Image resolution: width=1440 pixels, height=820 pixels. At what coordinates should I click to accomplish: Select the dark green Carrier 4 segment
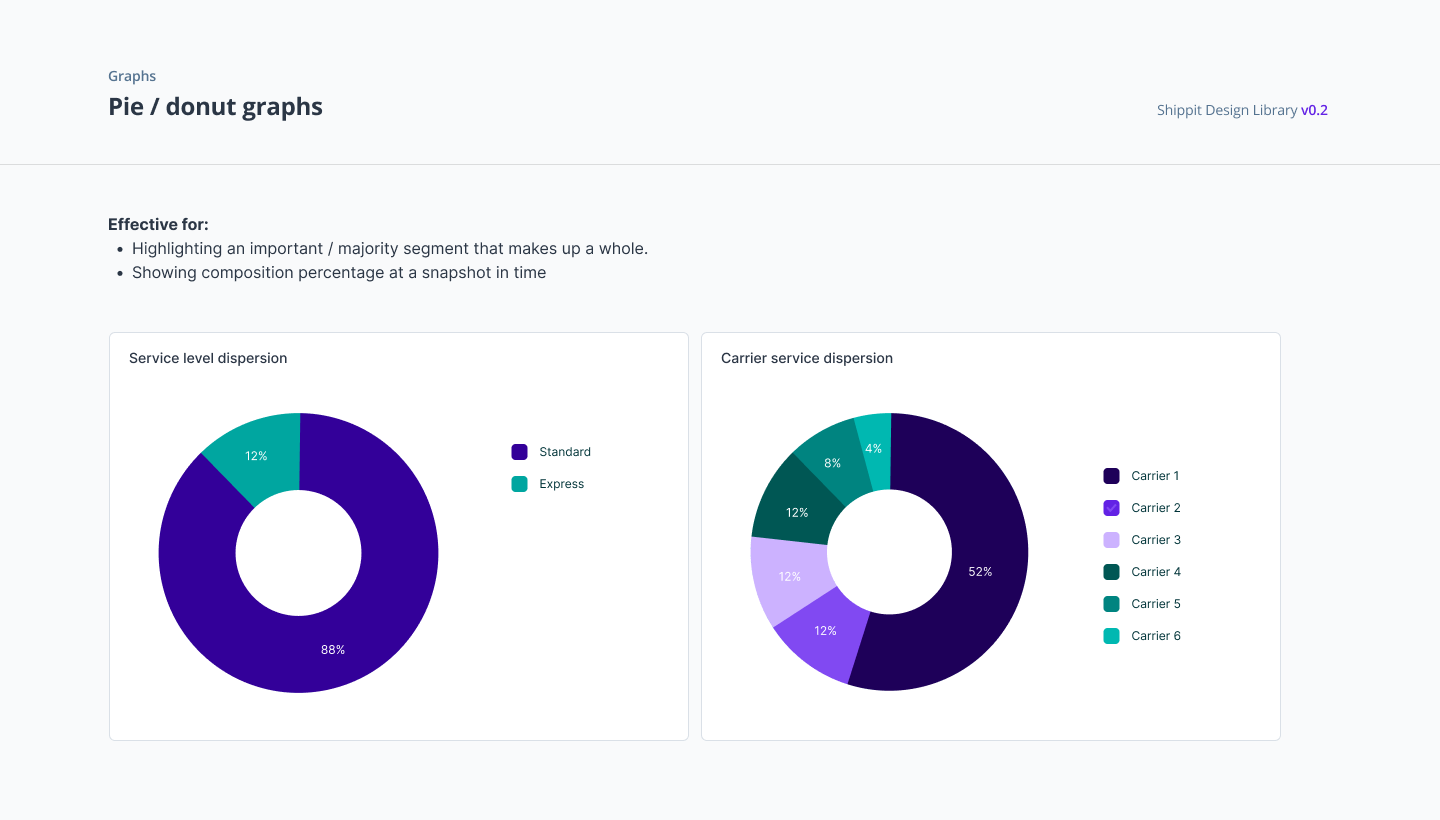coord(796,511)
